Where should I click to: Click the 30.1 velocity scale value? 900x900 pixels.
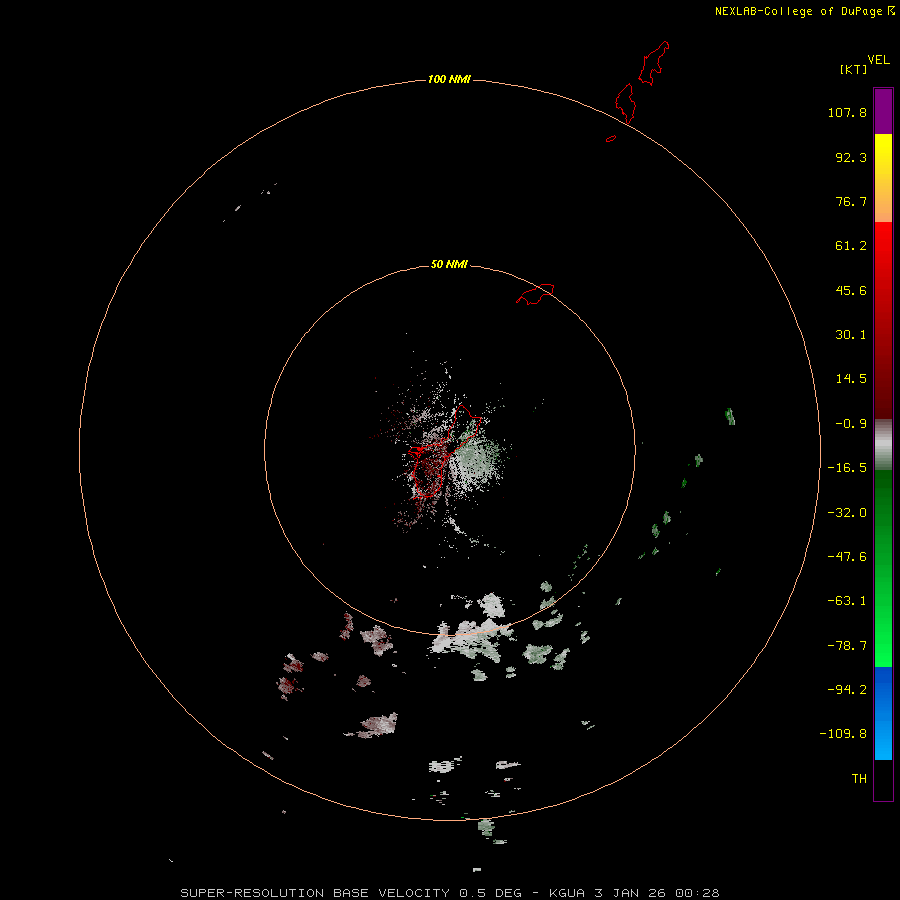(851, 335)
